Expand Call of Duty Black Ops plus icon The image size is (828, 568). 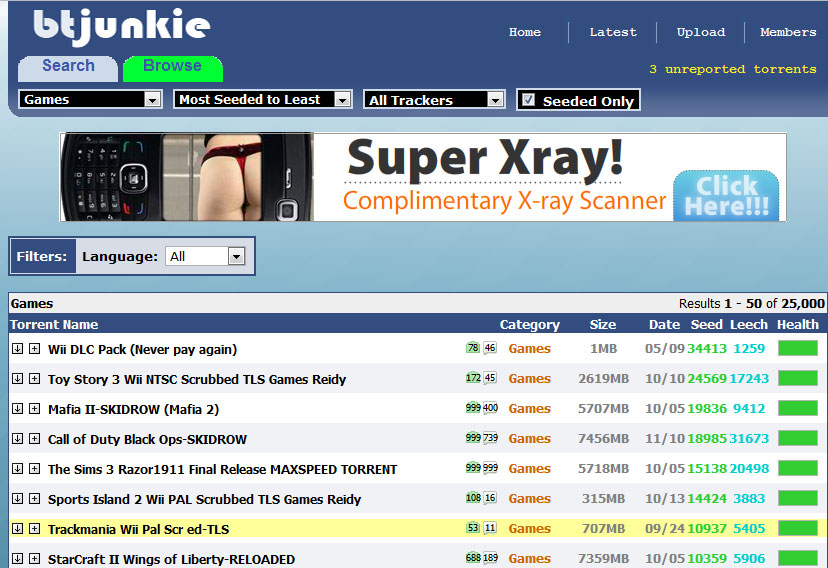(x=34, y=439)
